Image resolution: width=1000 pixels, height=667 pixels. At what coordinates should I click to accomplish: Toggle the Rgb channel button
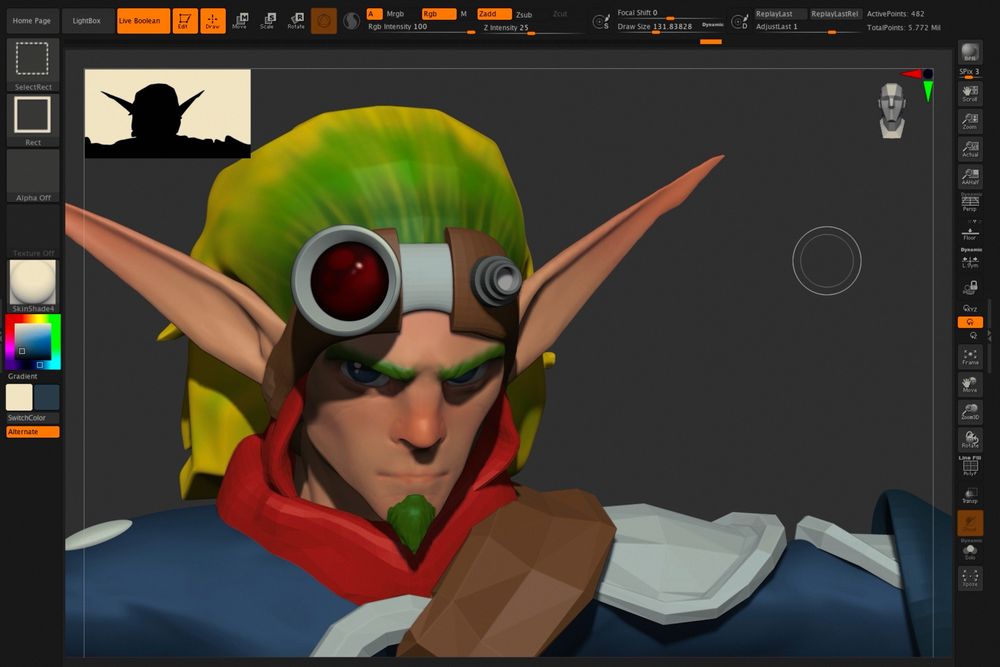[x=439, y=13]
